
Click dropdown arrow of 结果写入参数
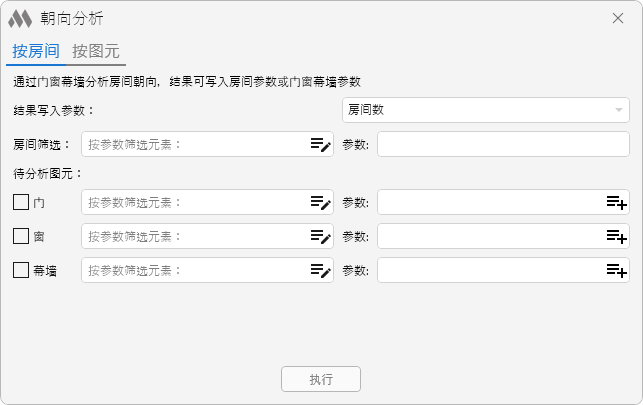tap(619, 110)
